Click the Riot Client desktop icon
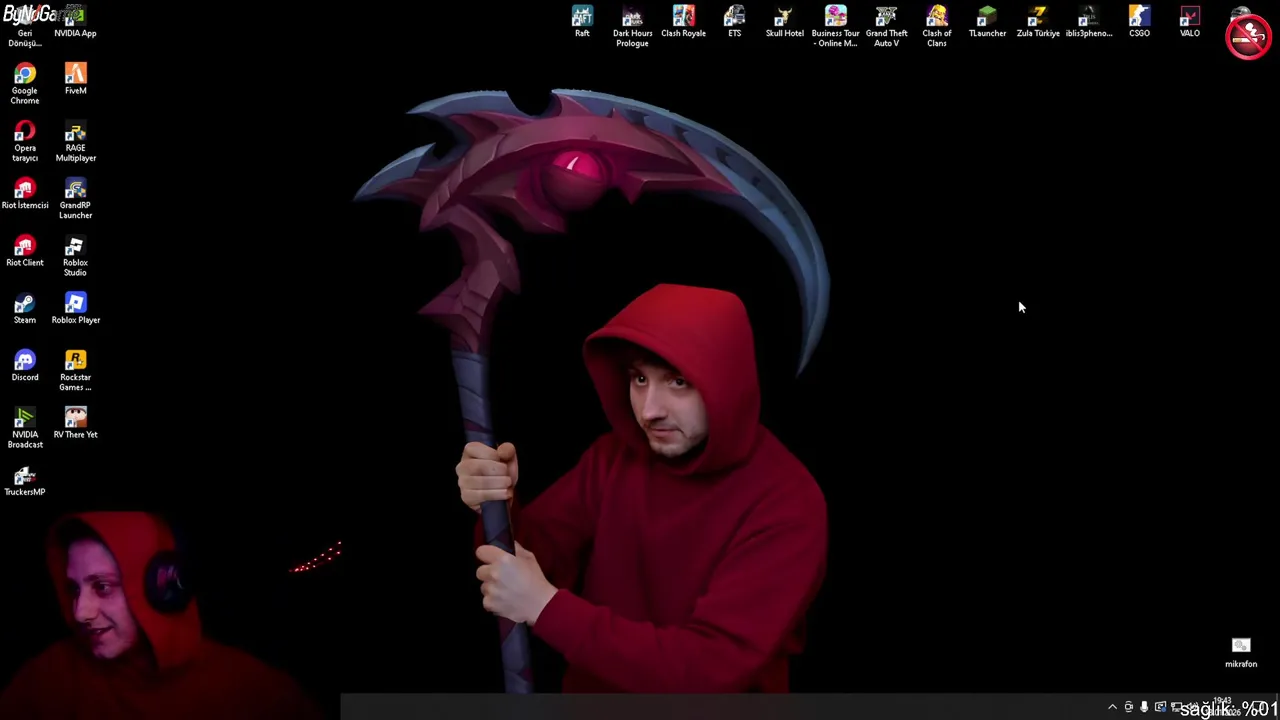The width and height of the screenshot is (1280, 720). 25,250
